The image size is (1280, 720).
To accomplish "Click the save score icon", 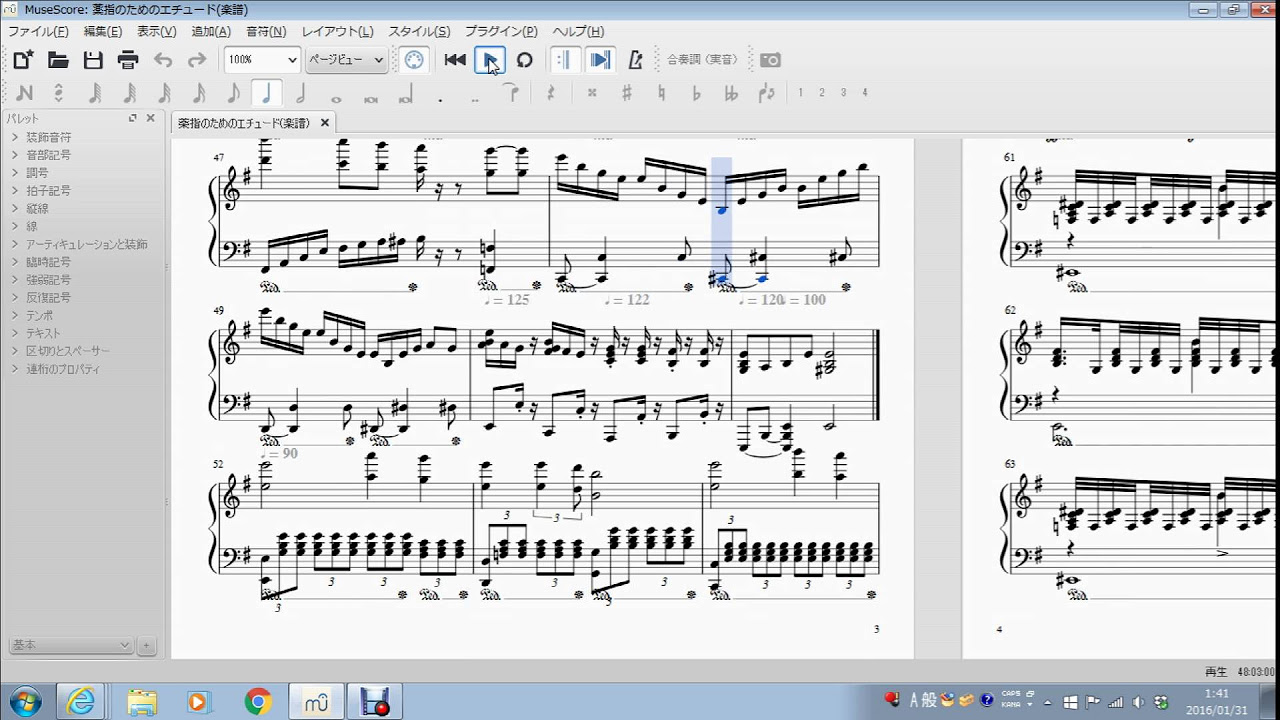I will click(x=93, y=60).
